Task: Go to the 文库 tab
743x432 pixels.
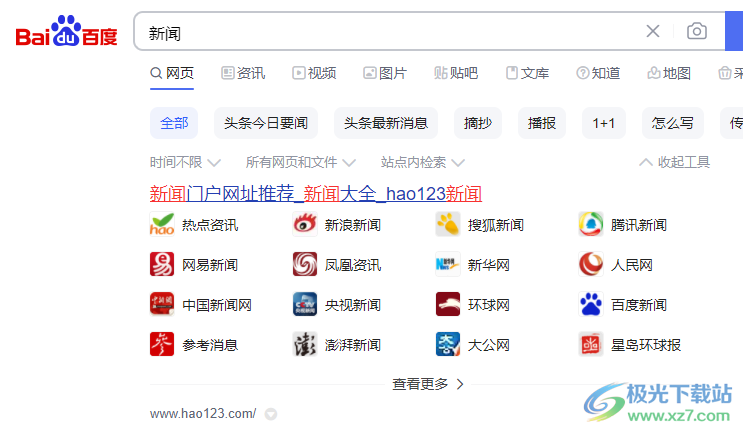Action: click(x=527, y=73)
